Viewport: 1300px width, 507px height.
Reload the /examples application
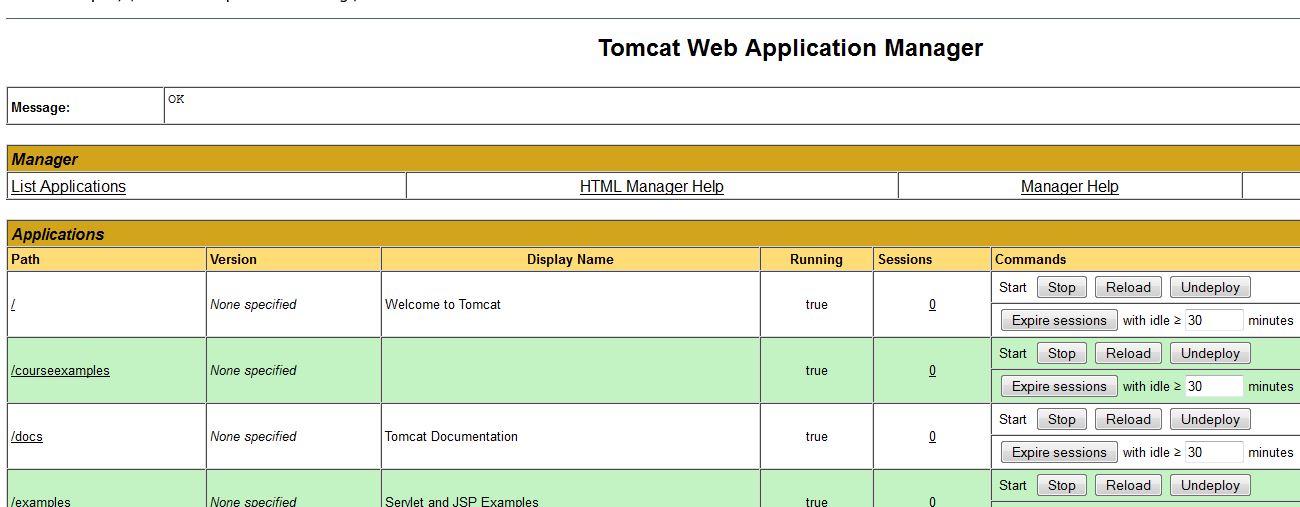pyautogui.click(x=1129, y=485)
